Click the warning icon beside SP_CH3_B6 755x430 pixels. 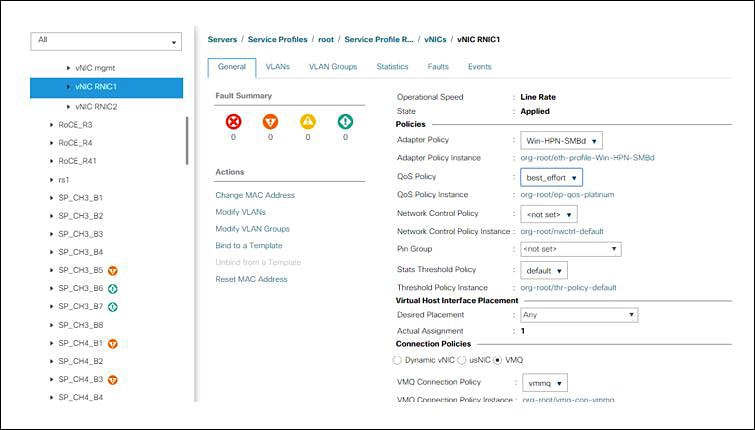(x=113, y=289)
